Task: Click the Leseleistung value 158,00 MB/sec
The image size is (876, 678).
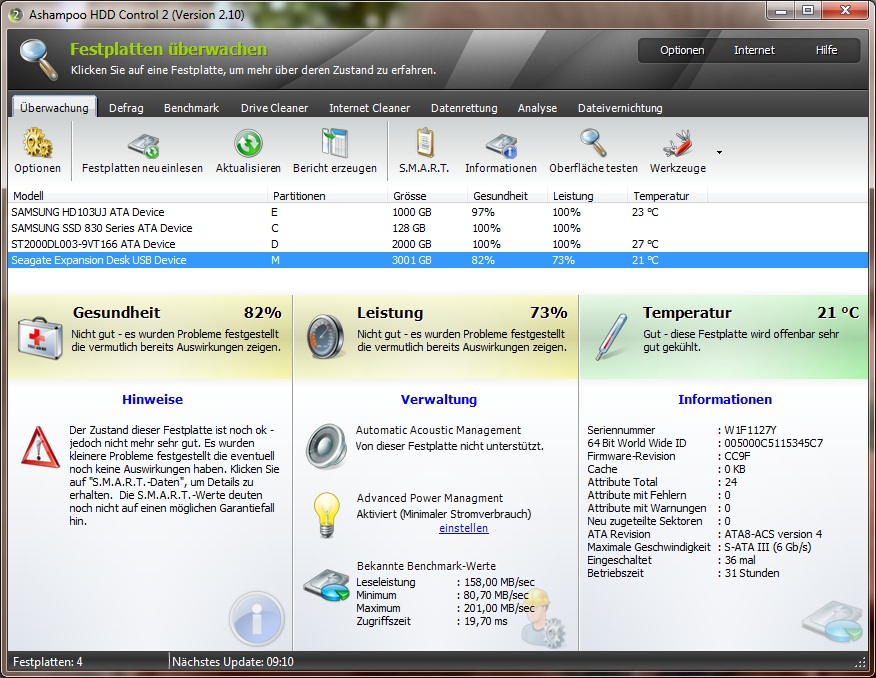Action: click(x=499, y=582)
